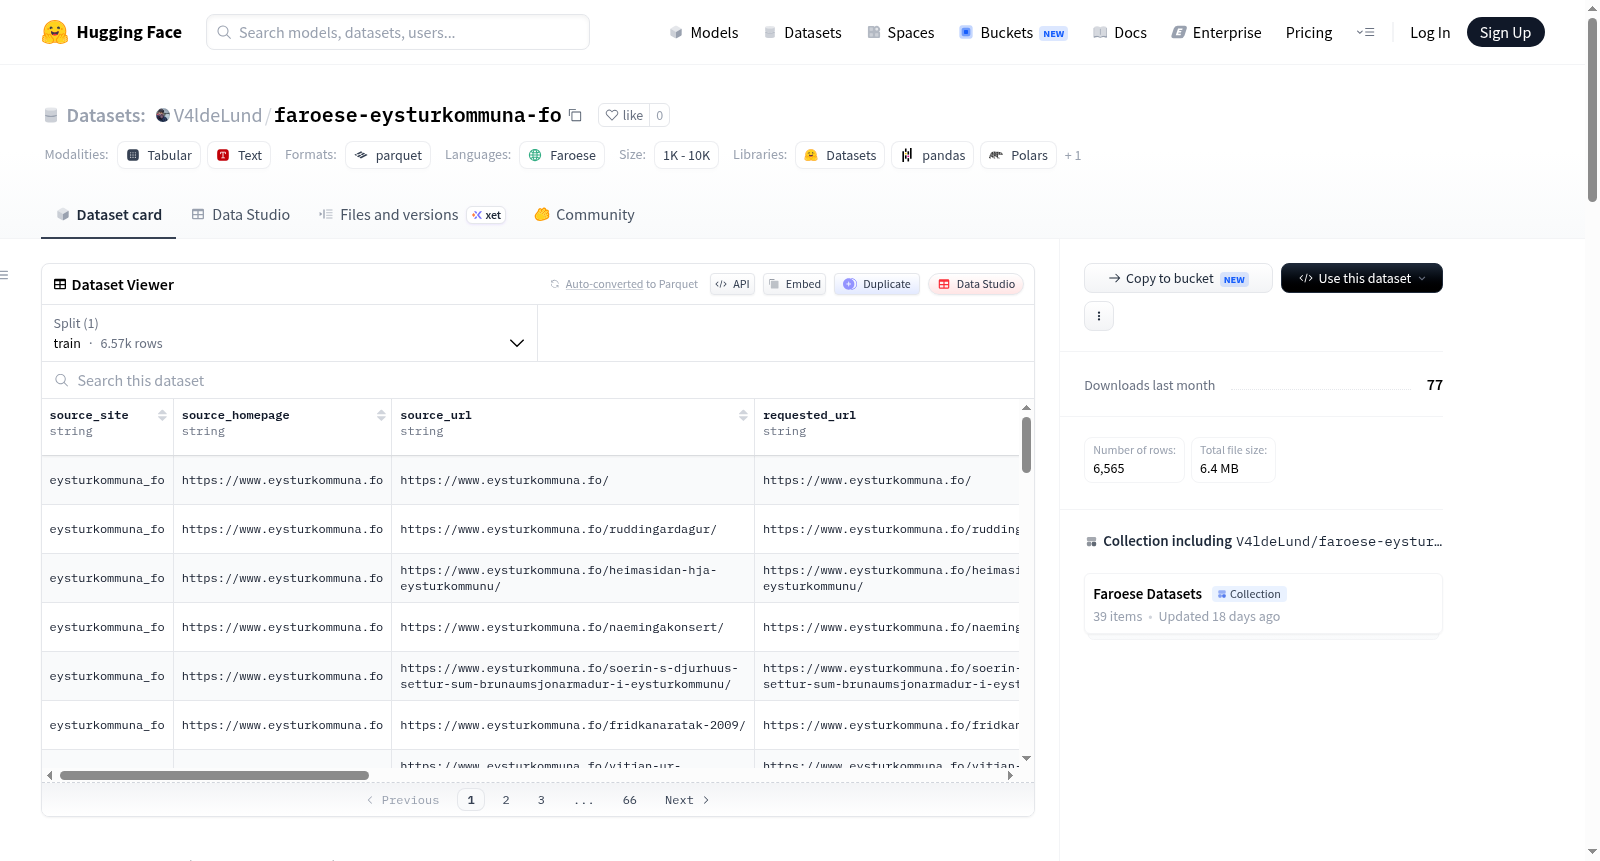
Task: Click the Collection including heading icon
Action: (x=1091, y=542)
